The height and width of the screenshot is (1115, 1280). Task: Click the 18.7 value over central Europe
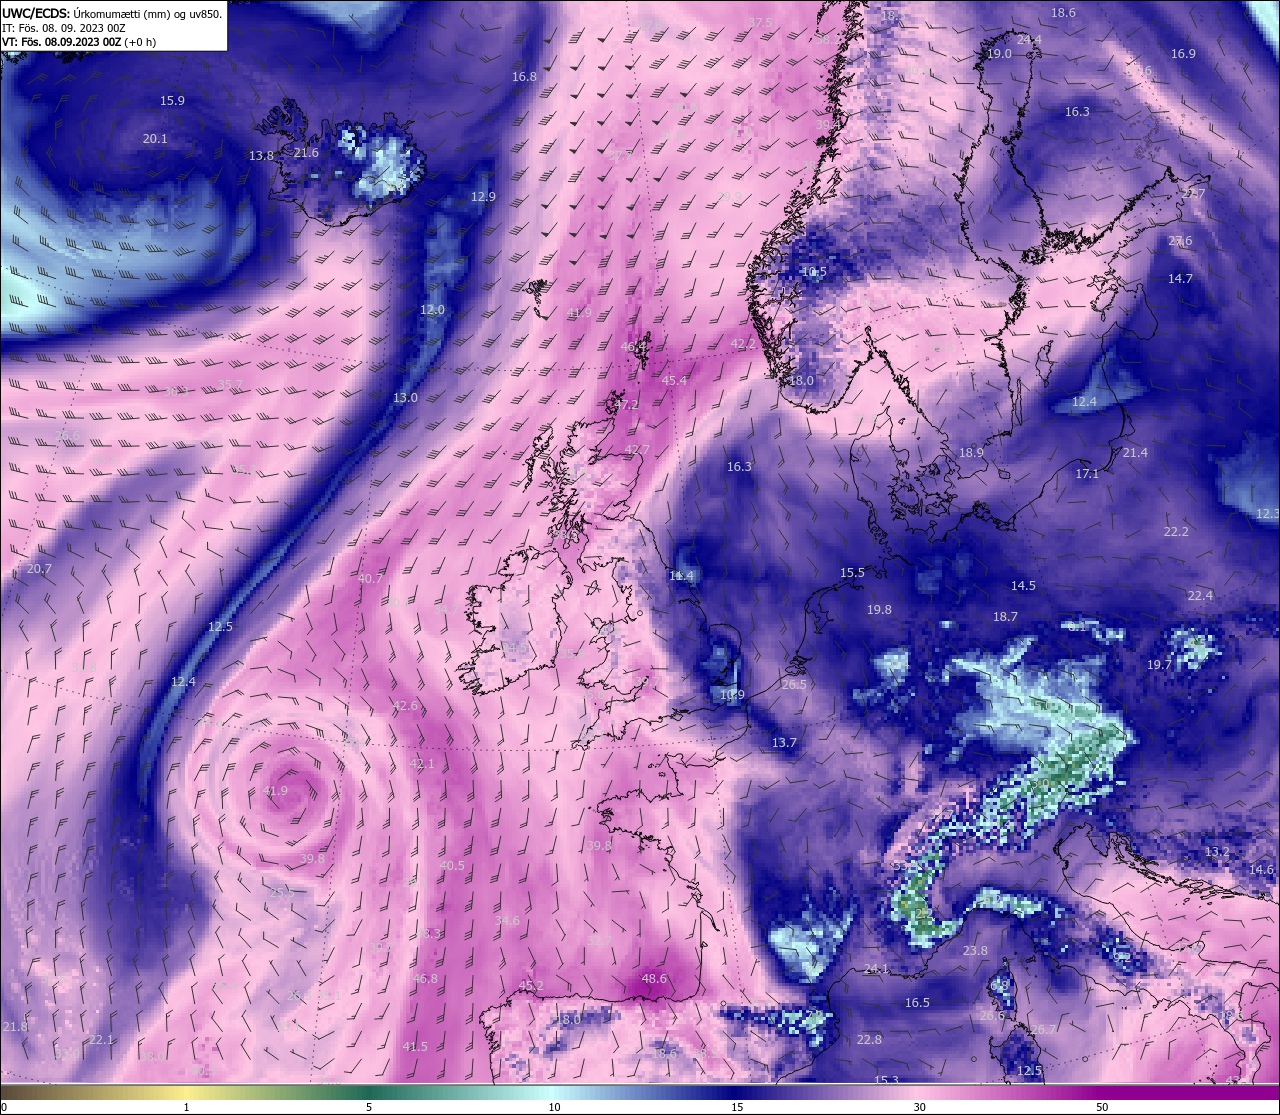coord(1005,618)
